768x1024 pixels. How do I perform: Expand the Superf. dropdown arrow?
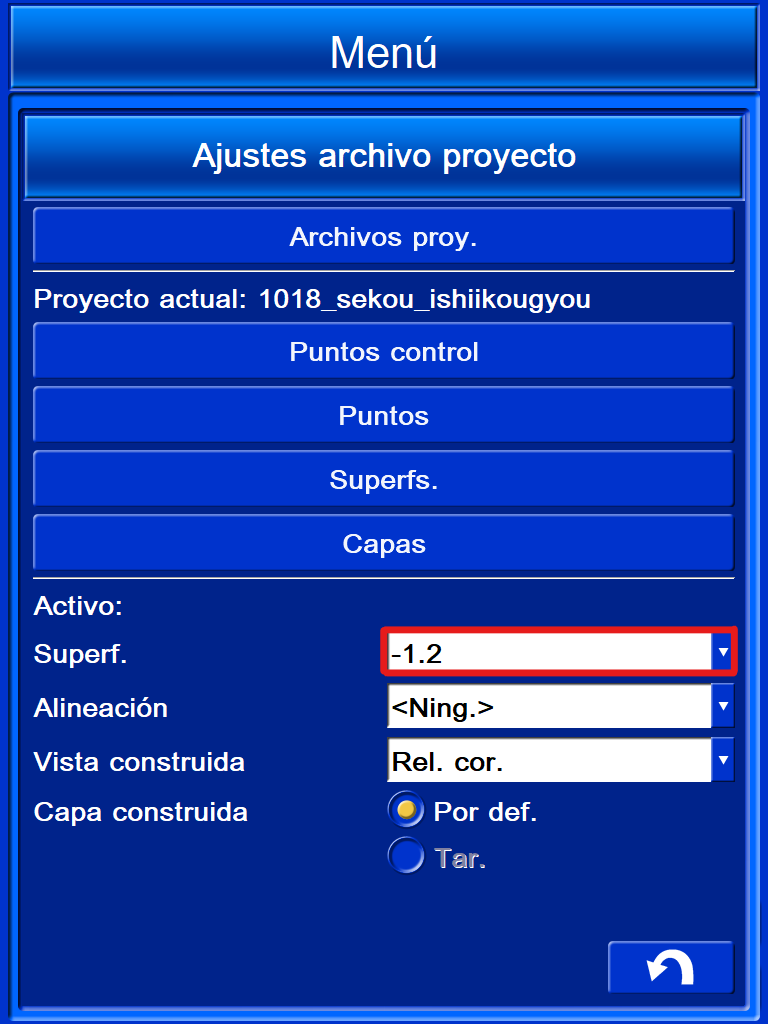point(722,651)
